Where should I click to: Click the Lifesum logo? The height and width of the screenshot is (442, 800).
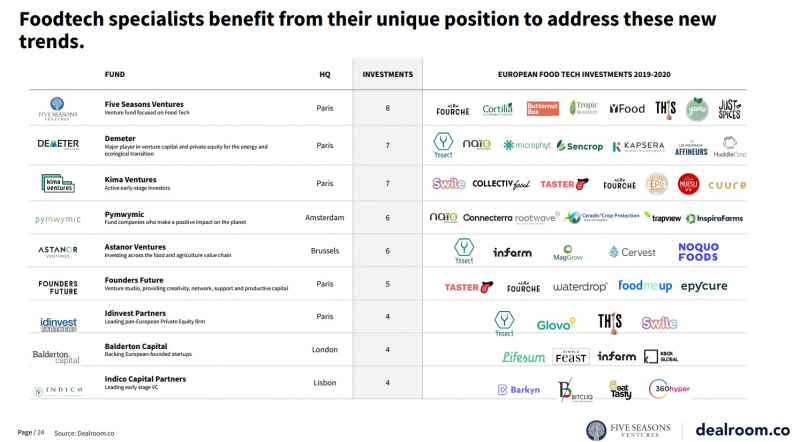tap(524, 356)
